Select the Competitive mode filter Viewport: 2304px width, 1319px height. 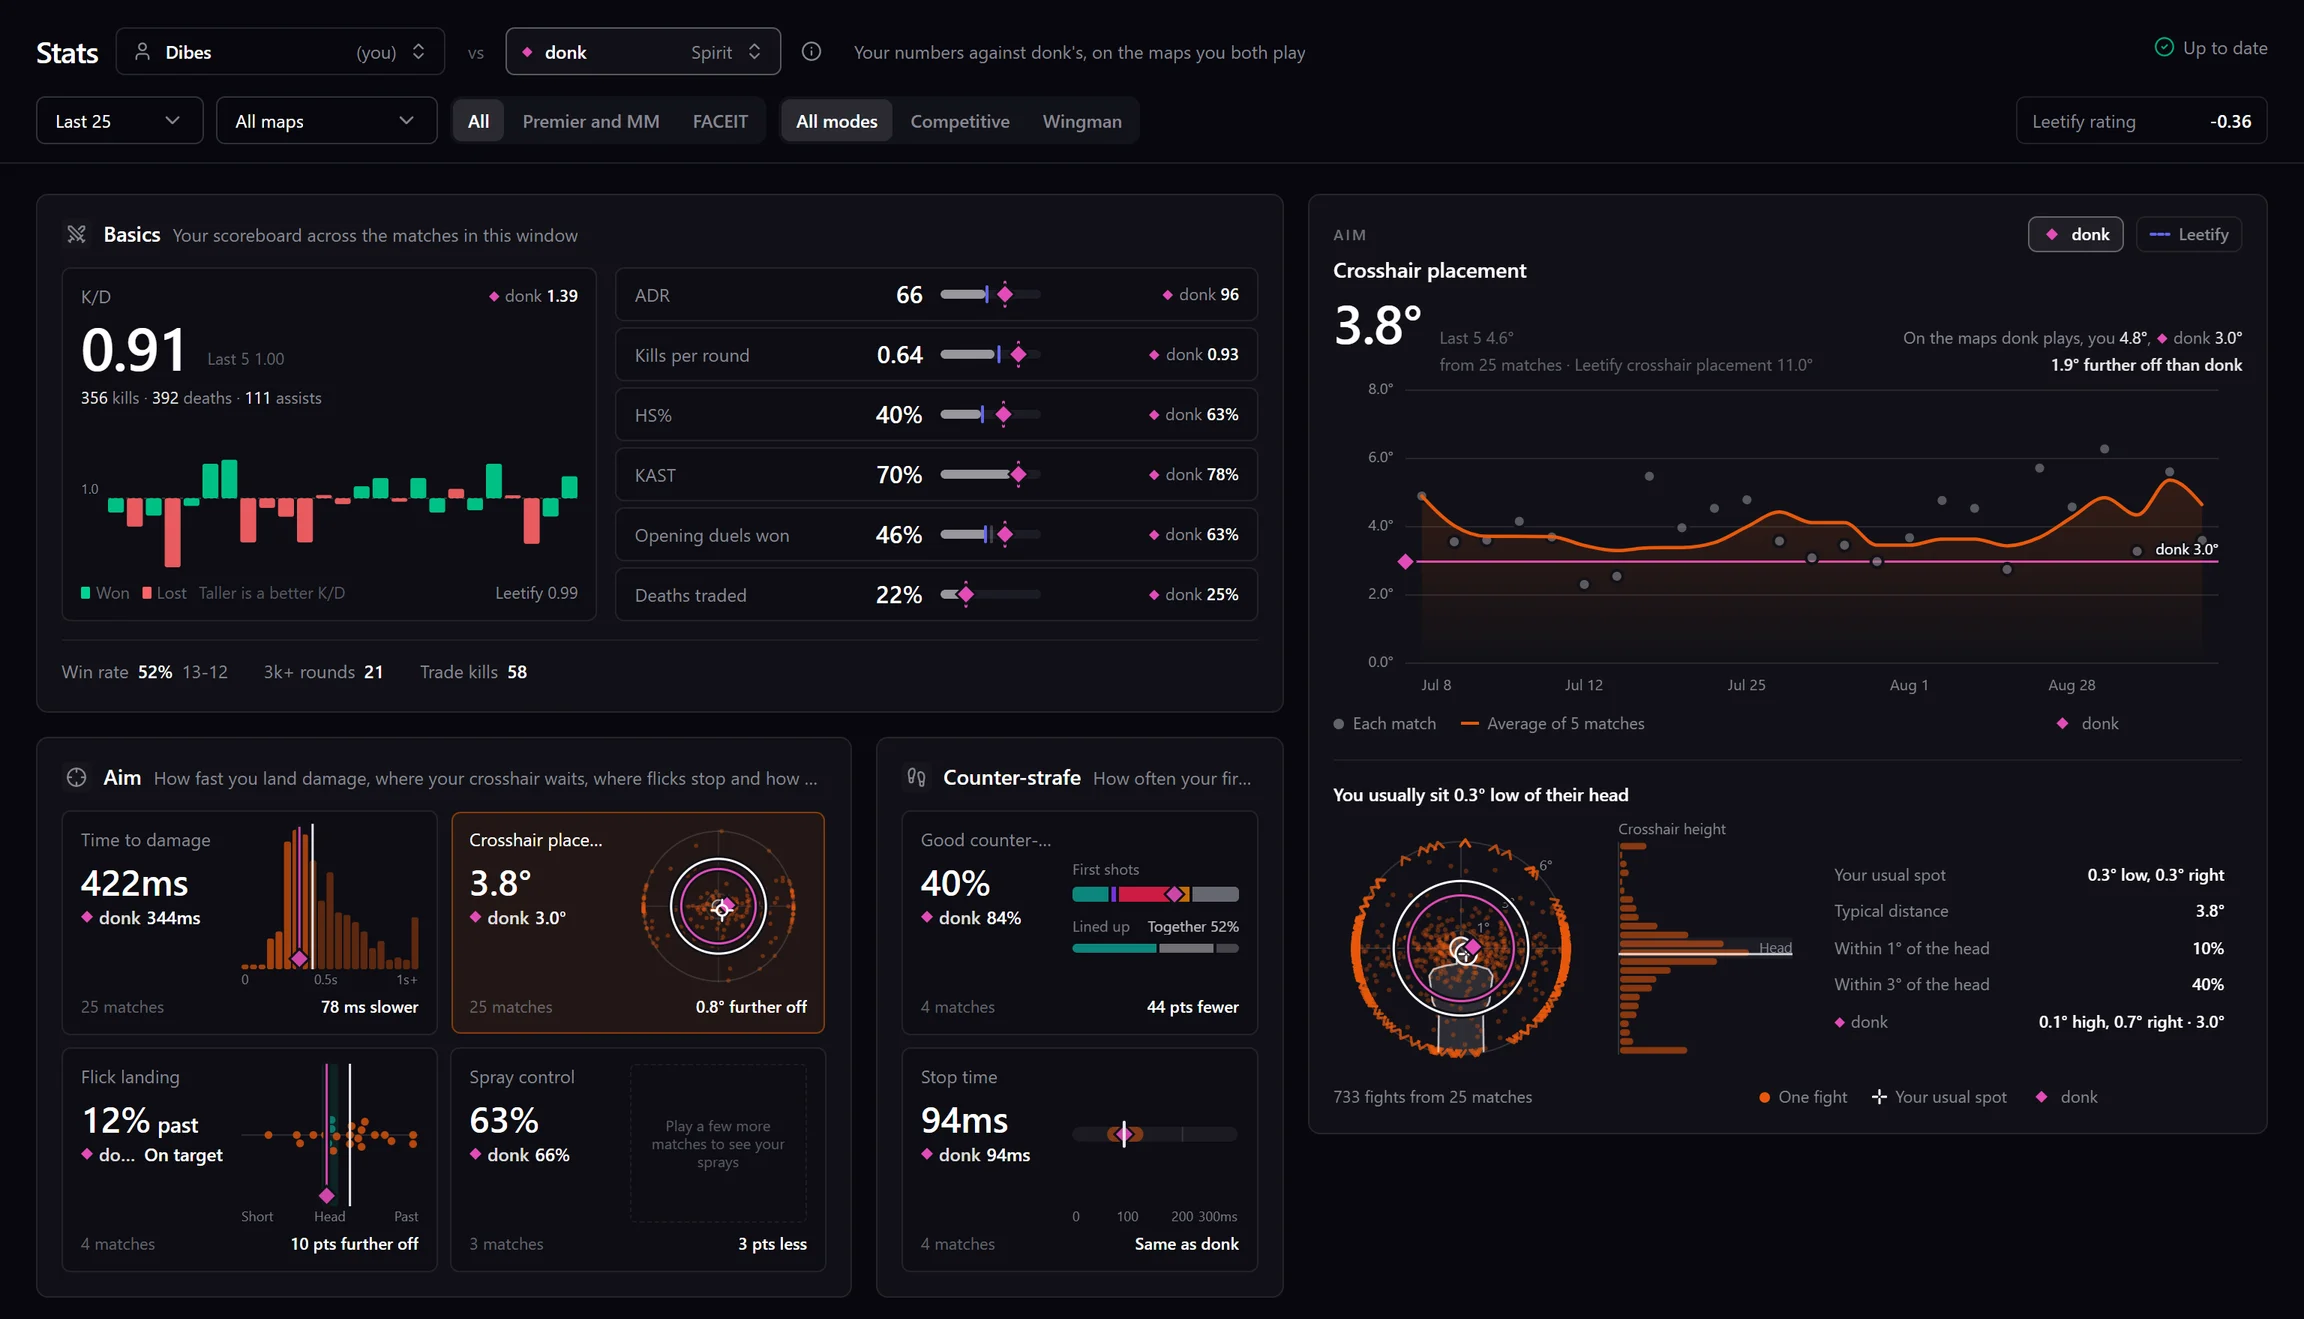pos(960,121)
